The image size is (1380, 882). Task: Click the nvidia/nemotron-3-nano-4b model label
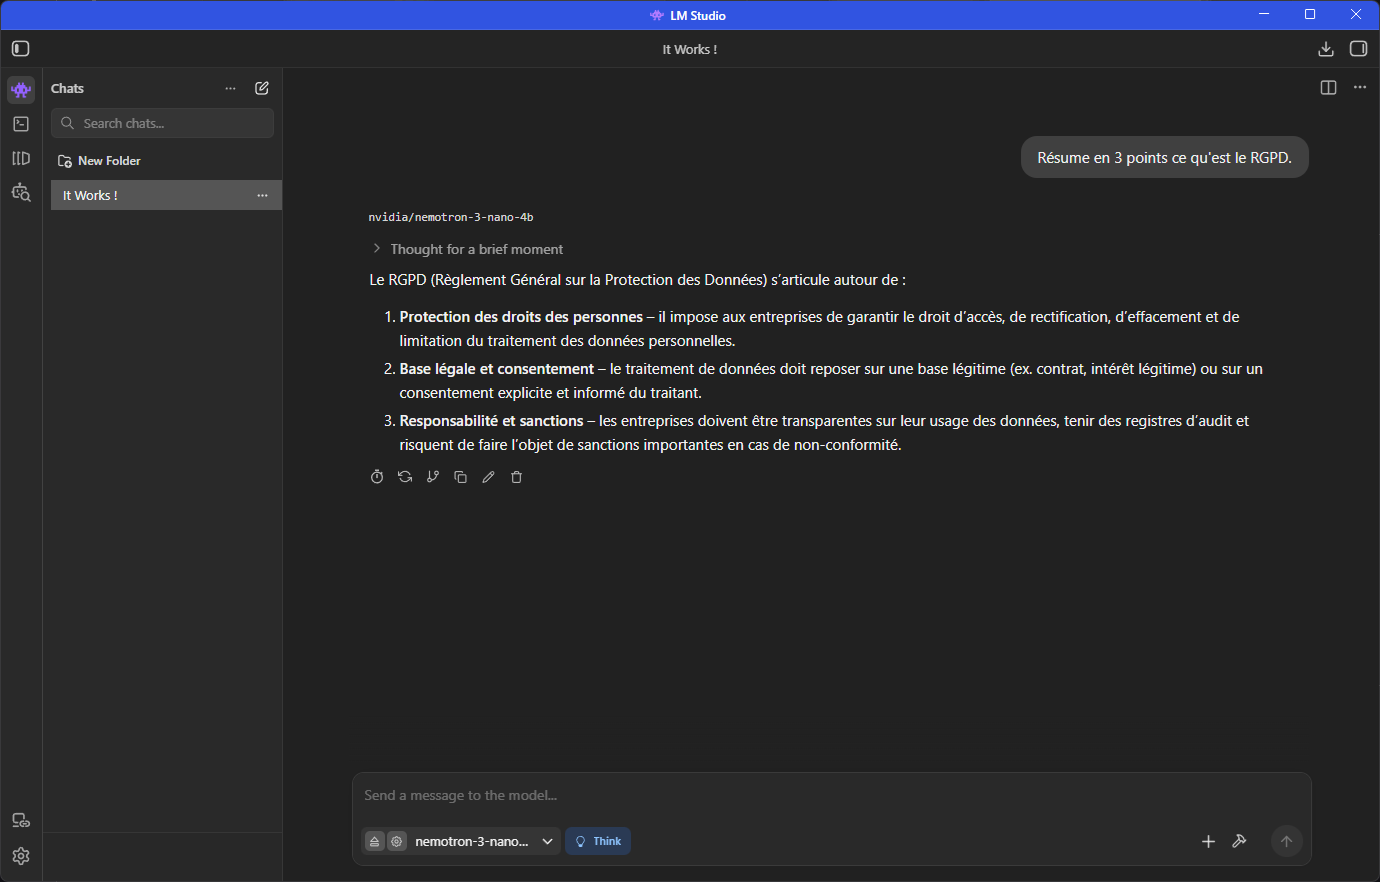tap(451, 217)
